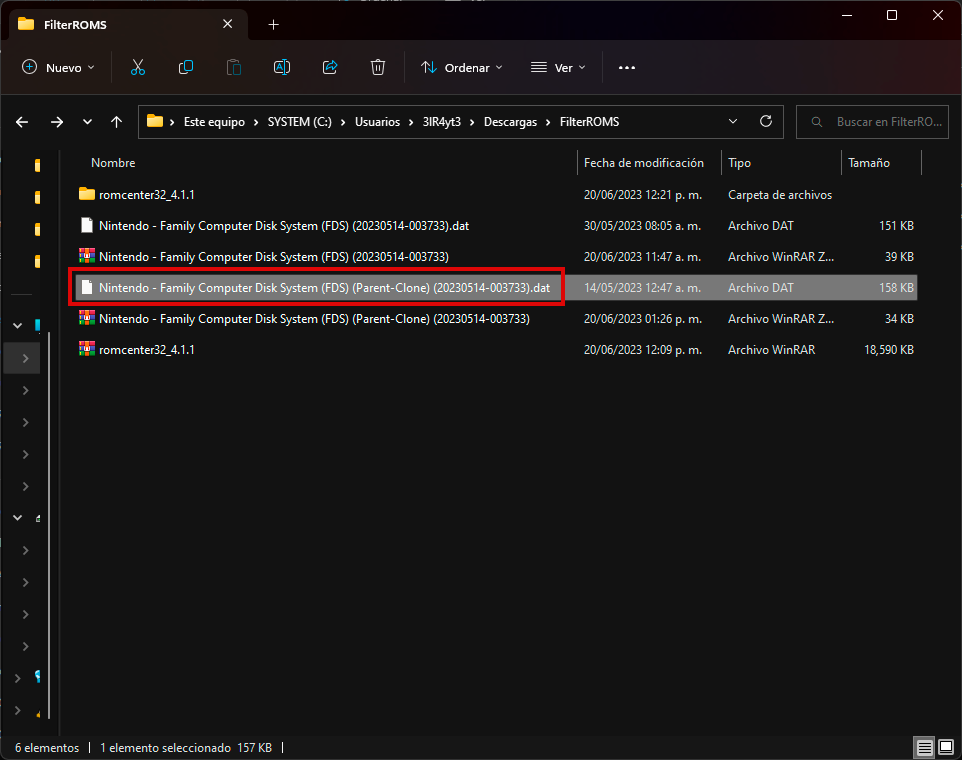
Task: Click 3lR4yt3 in the address path
Action: 442,122
